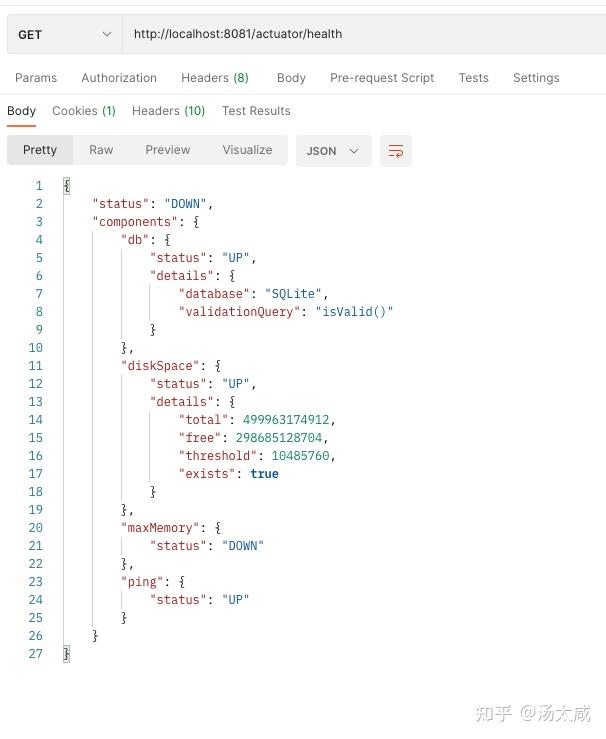Viewport: 606px width, 739px height.
Task: View response Cookies (1) tab
Action: pyautogui.click(x=84, y=111)
